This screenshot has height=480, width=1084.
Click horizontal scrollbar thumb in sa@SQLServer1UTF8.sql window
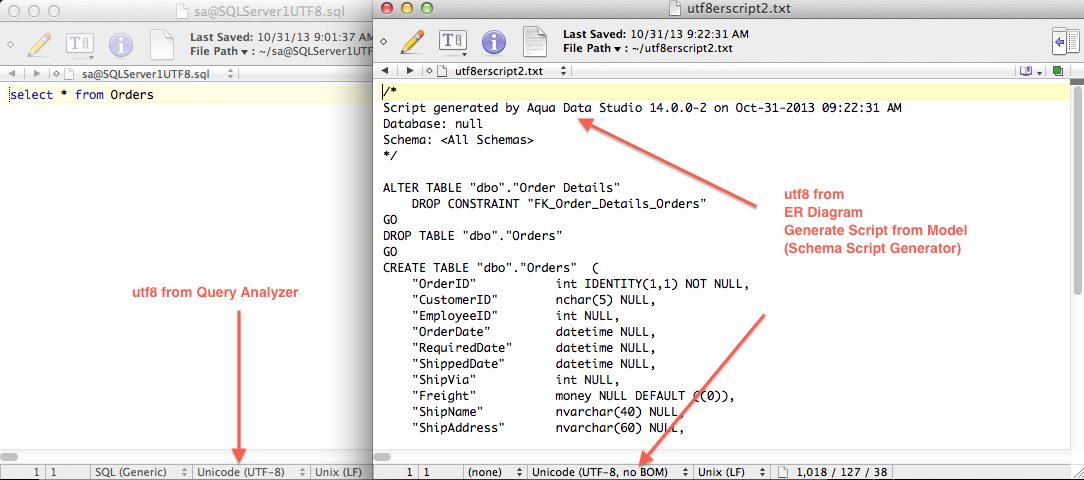click(x=9, y=458)
